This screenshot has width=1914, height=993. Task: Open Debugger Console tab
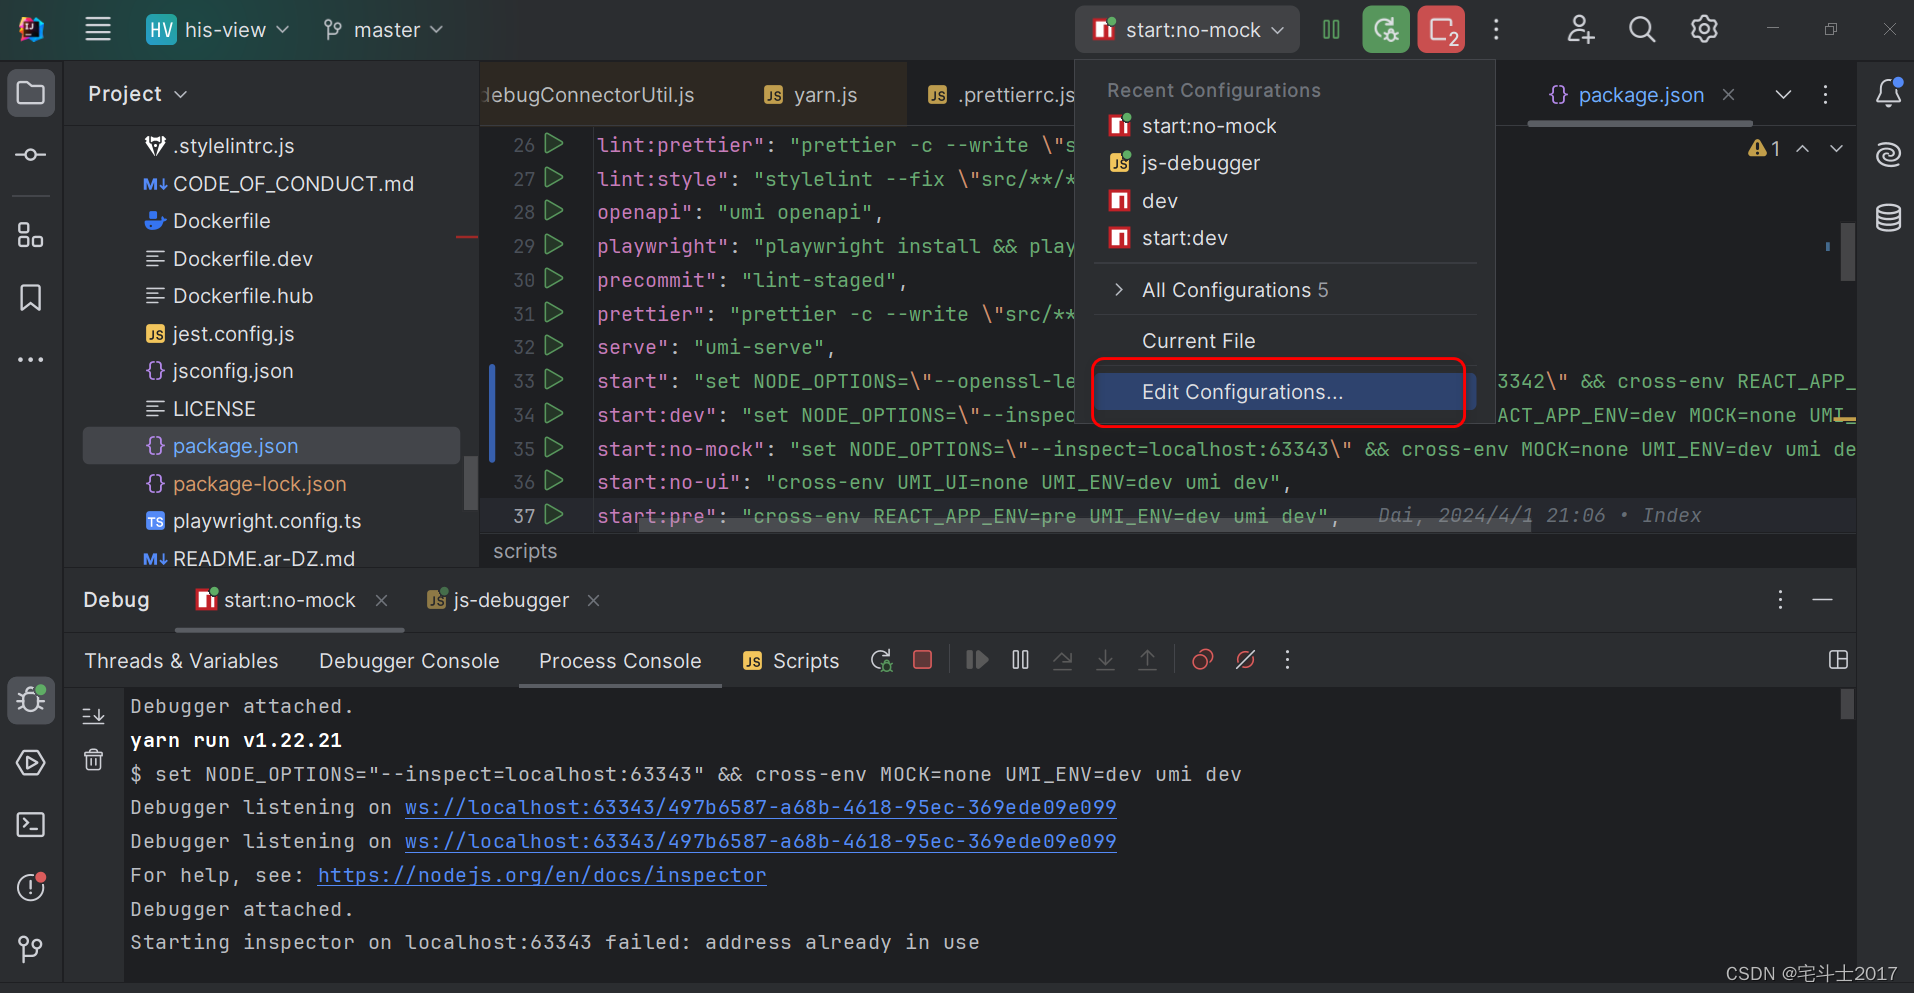[x=409, y=661]
